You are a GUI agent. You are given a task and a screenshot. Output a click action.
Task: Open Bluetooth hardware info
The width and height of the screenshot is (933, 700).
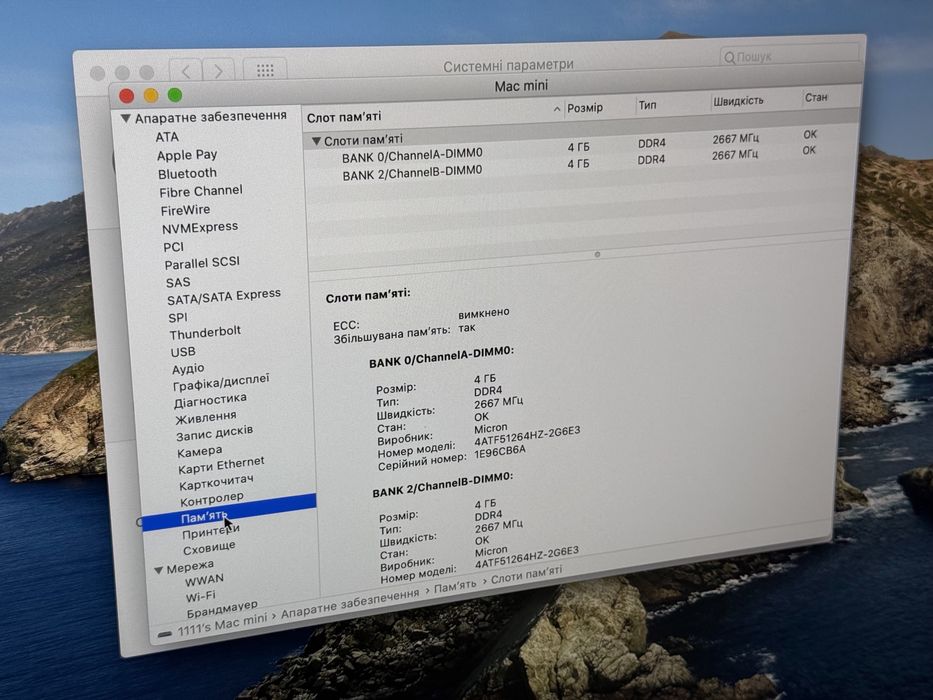point(187,173)
